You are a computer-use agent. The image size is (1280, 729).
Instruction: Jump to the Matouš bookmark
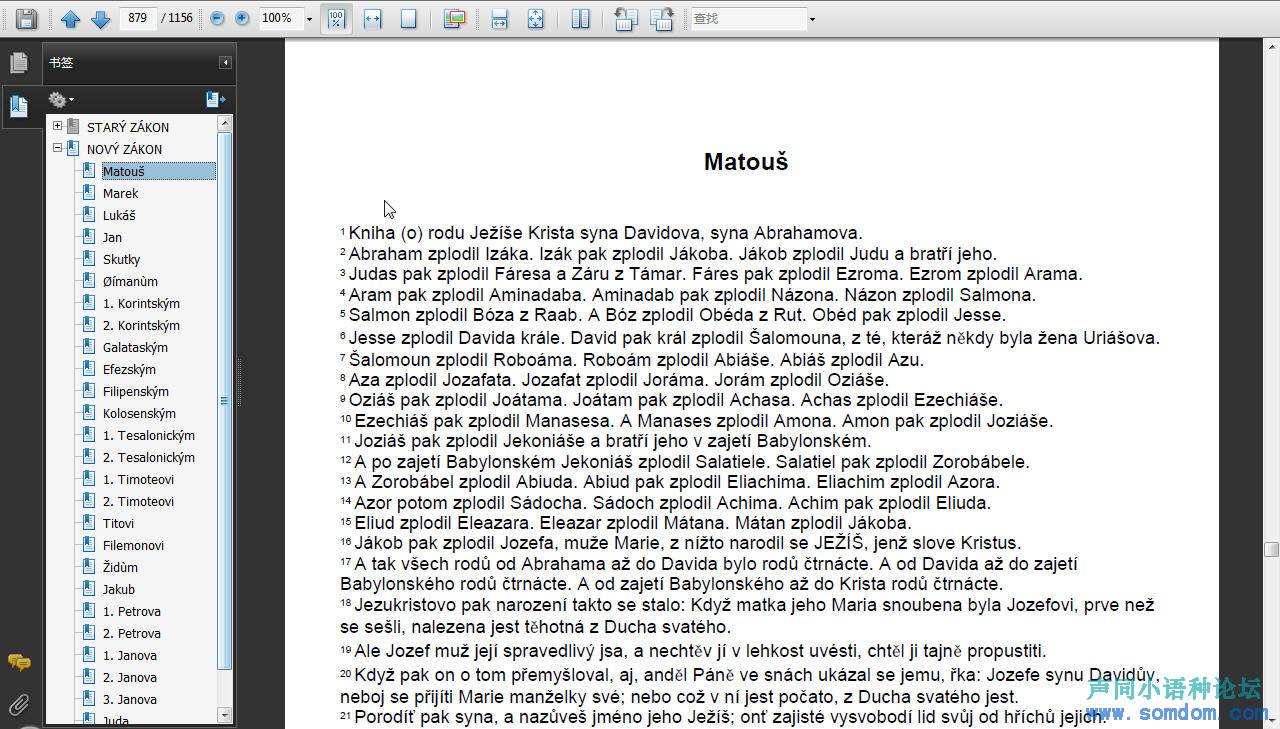point(158,171)
